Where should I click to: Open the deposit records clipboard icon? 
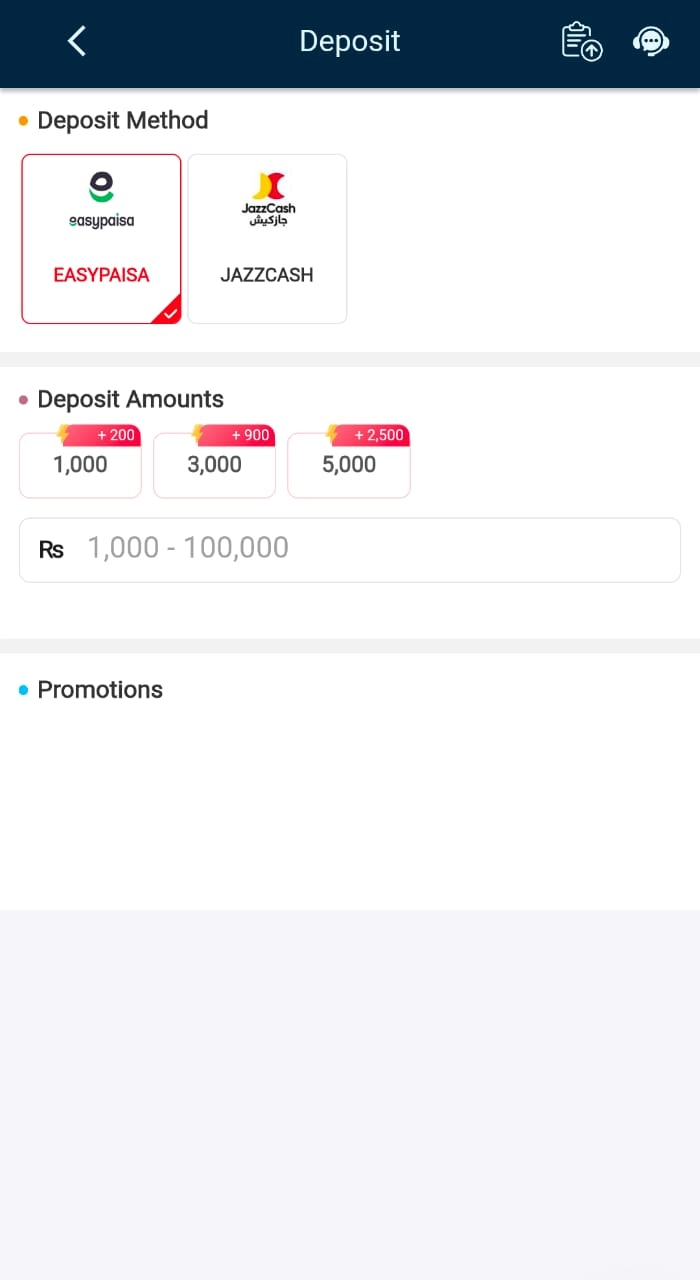pyautogui.click(x=582, y=41)
